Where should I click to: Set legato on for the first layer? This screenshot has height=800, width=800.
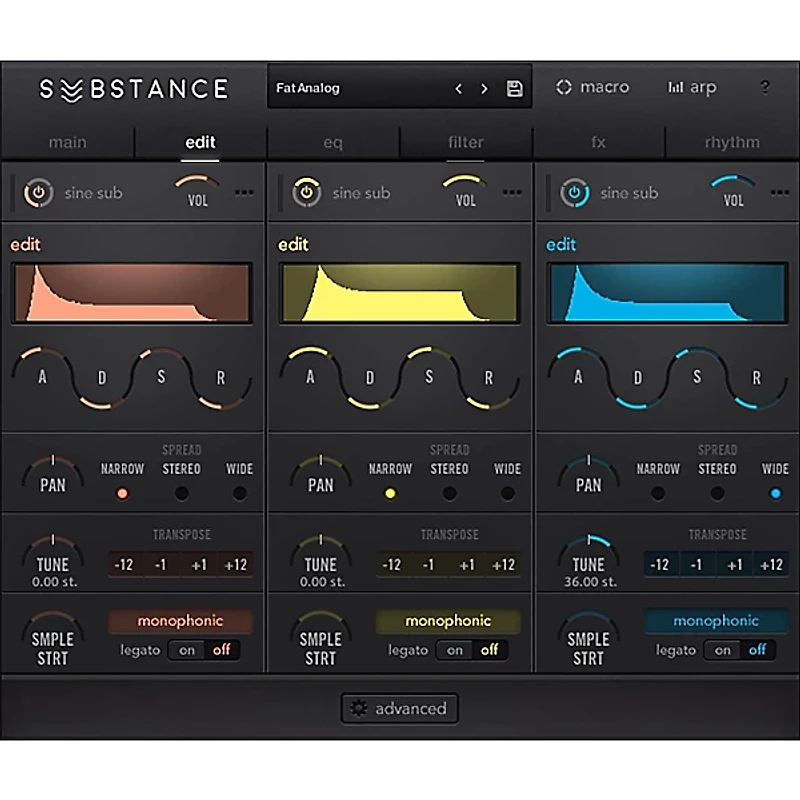(x=188, y=650)
